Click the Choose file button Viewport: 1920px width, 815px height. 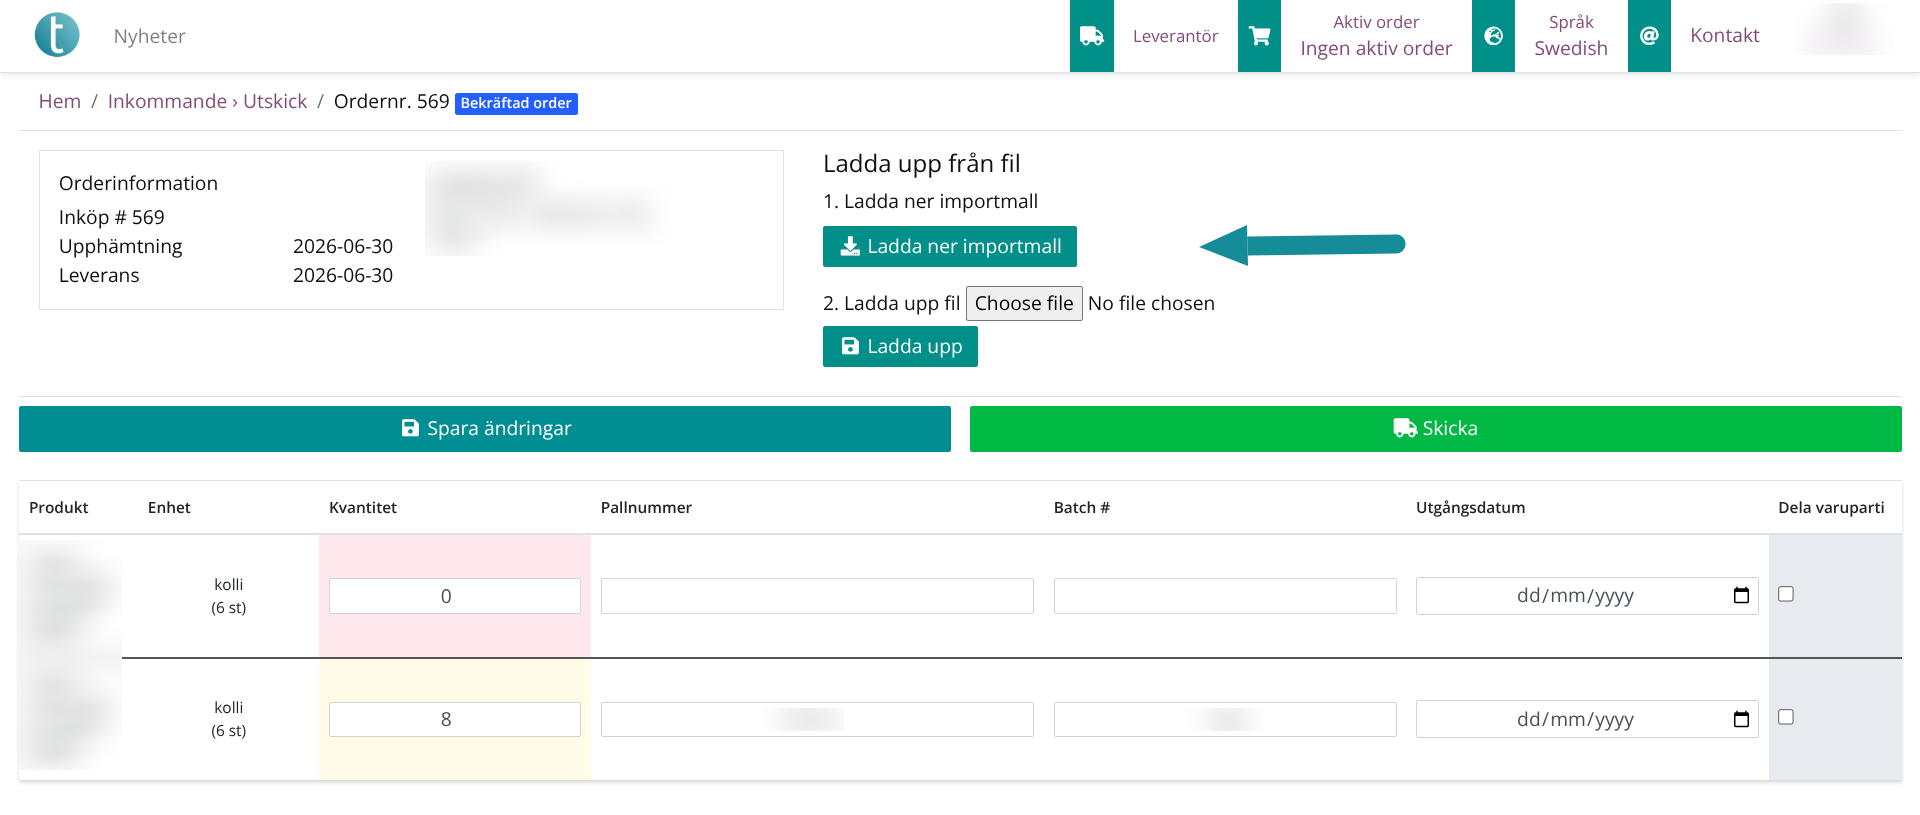[1024, 303]
